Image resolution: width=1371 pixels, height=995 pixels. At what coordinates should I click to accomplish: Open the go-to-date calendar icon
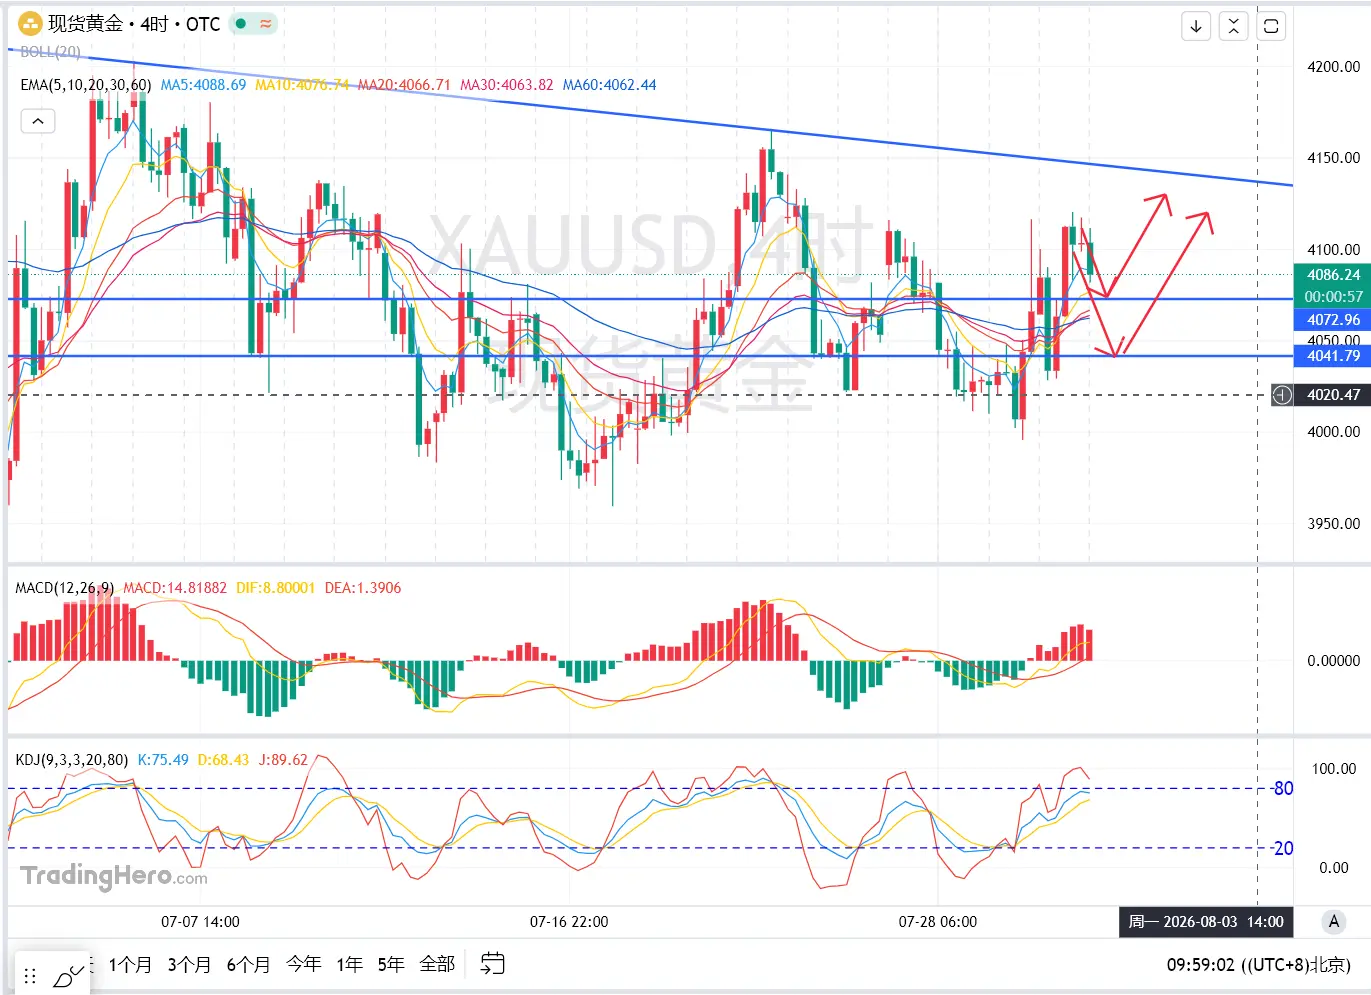tap(492, 964)
